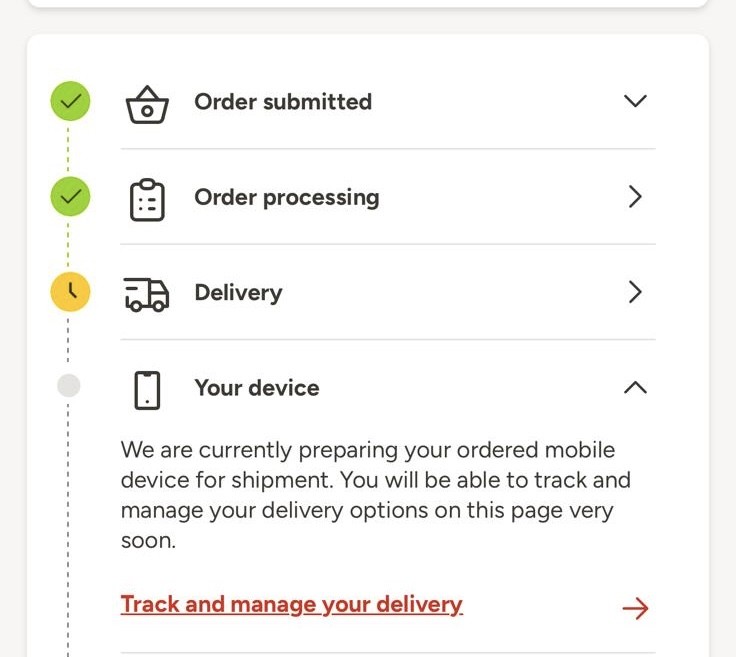
Task: Collapse the Your device section
Action: 635,387
